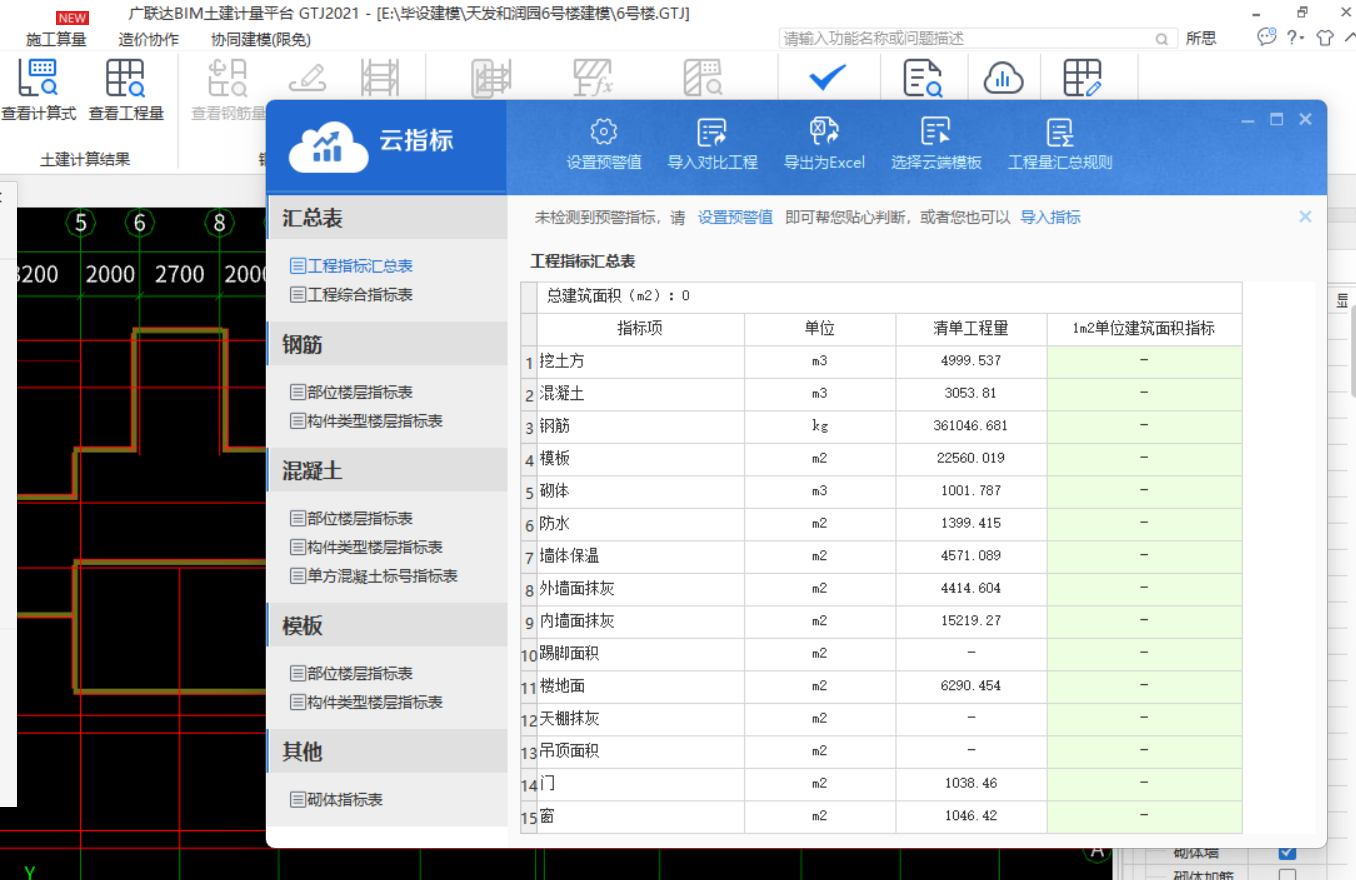Screen dimensions: 1356x880
Task: Click 导出为Excel export icon
Action: 824,131
